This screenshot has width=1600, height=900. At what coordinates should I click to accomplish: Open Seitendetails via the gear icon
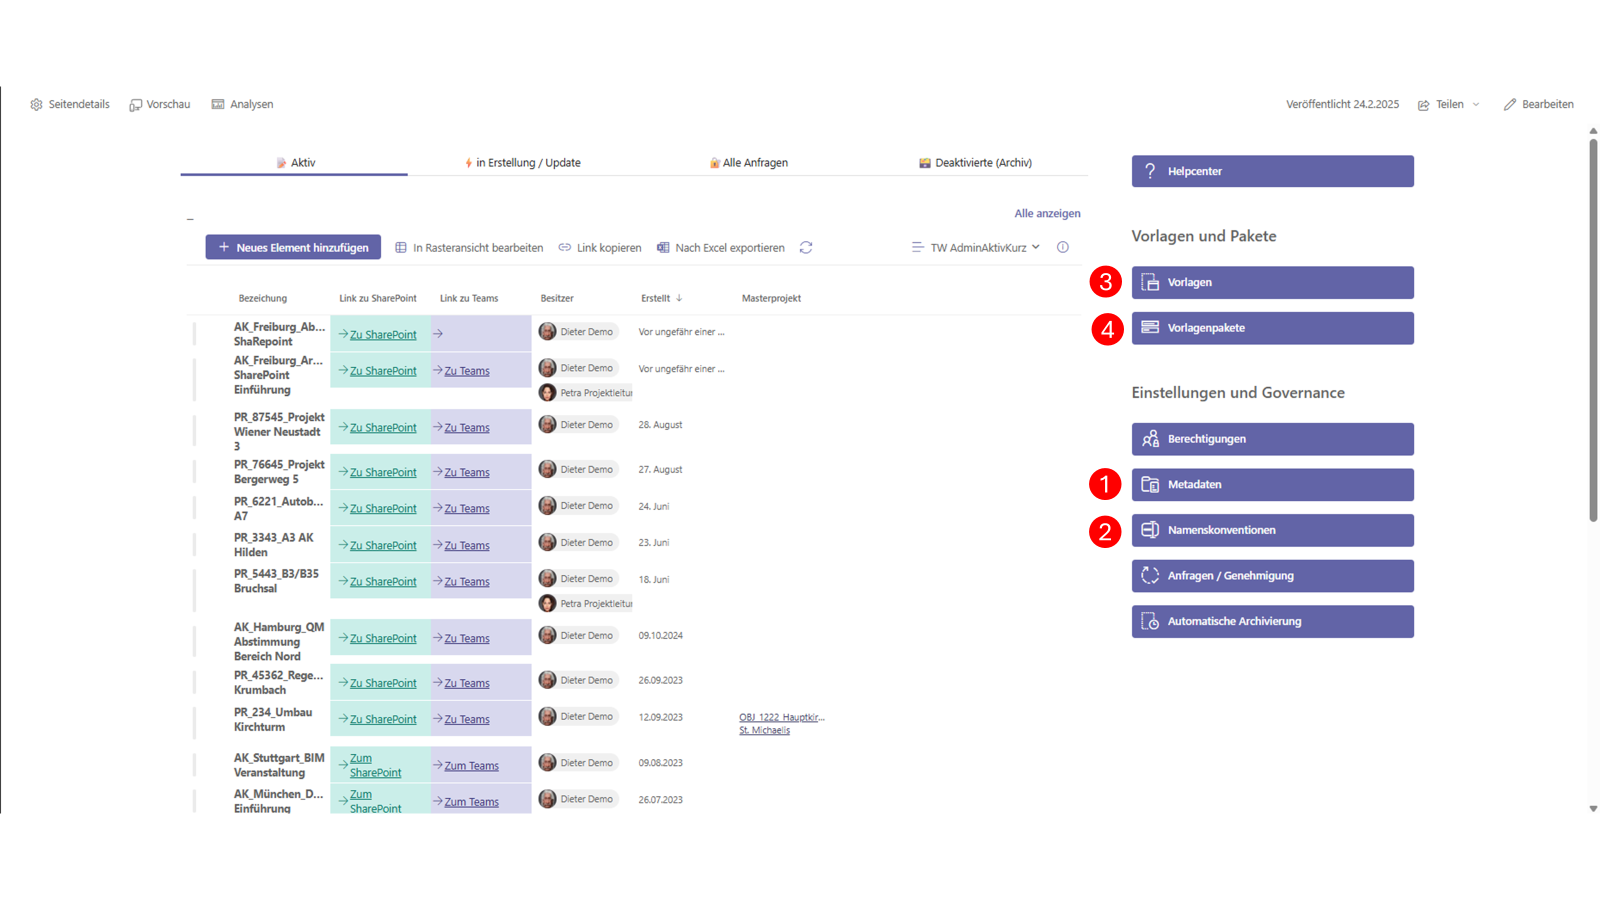[37, 105]
